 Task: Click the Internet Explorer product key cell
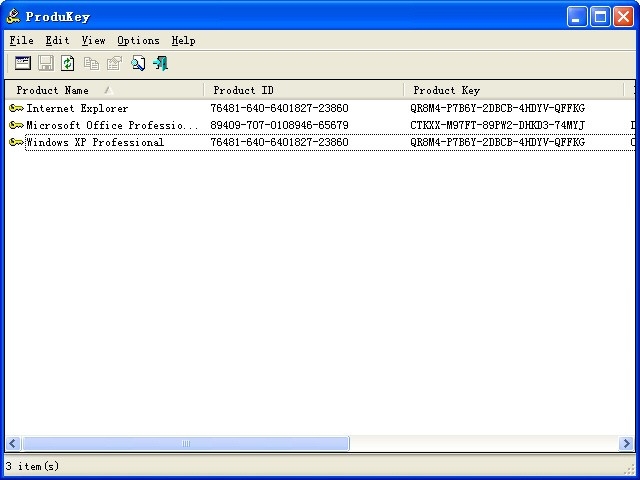pos(498,108)
